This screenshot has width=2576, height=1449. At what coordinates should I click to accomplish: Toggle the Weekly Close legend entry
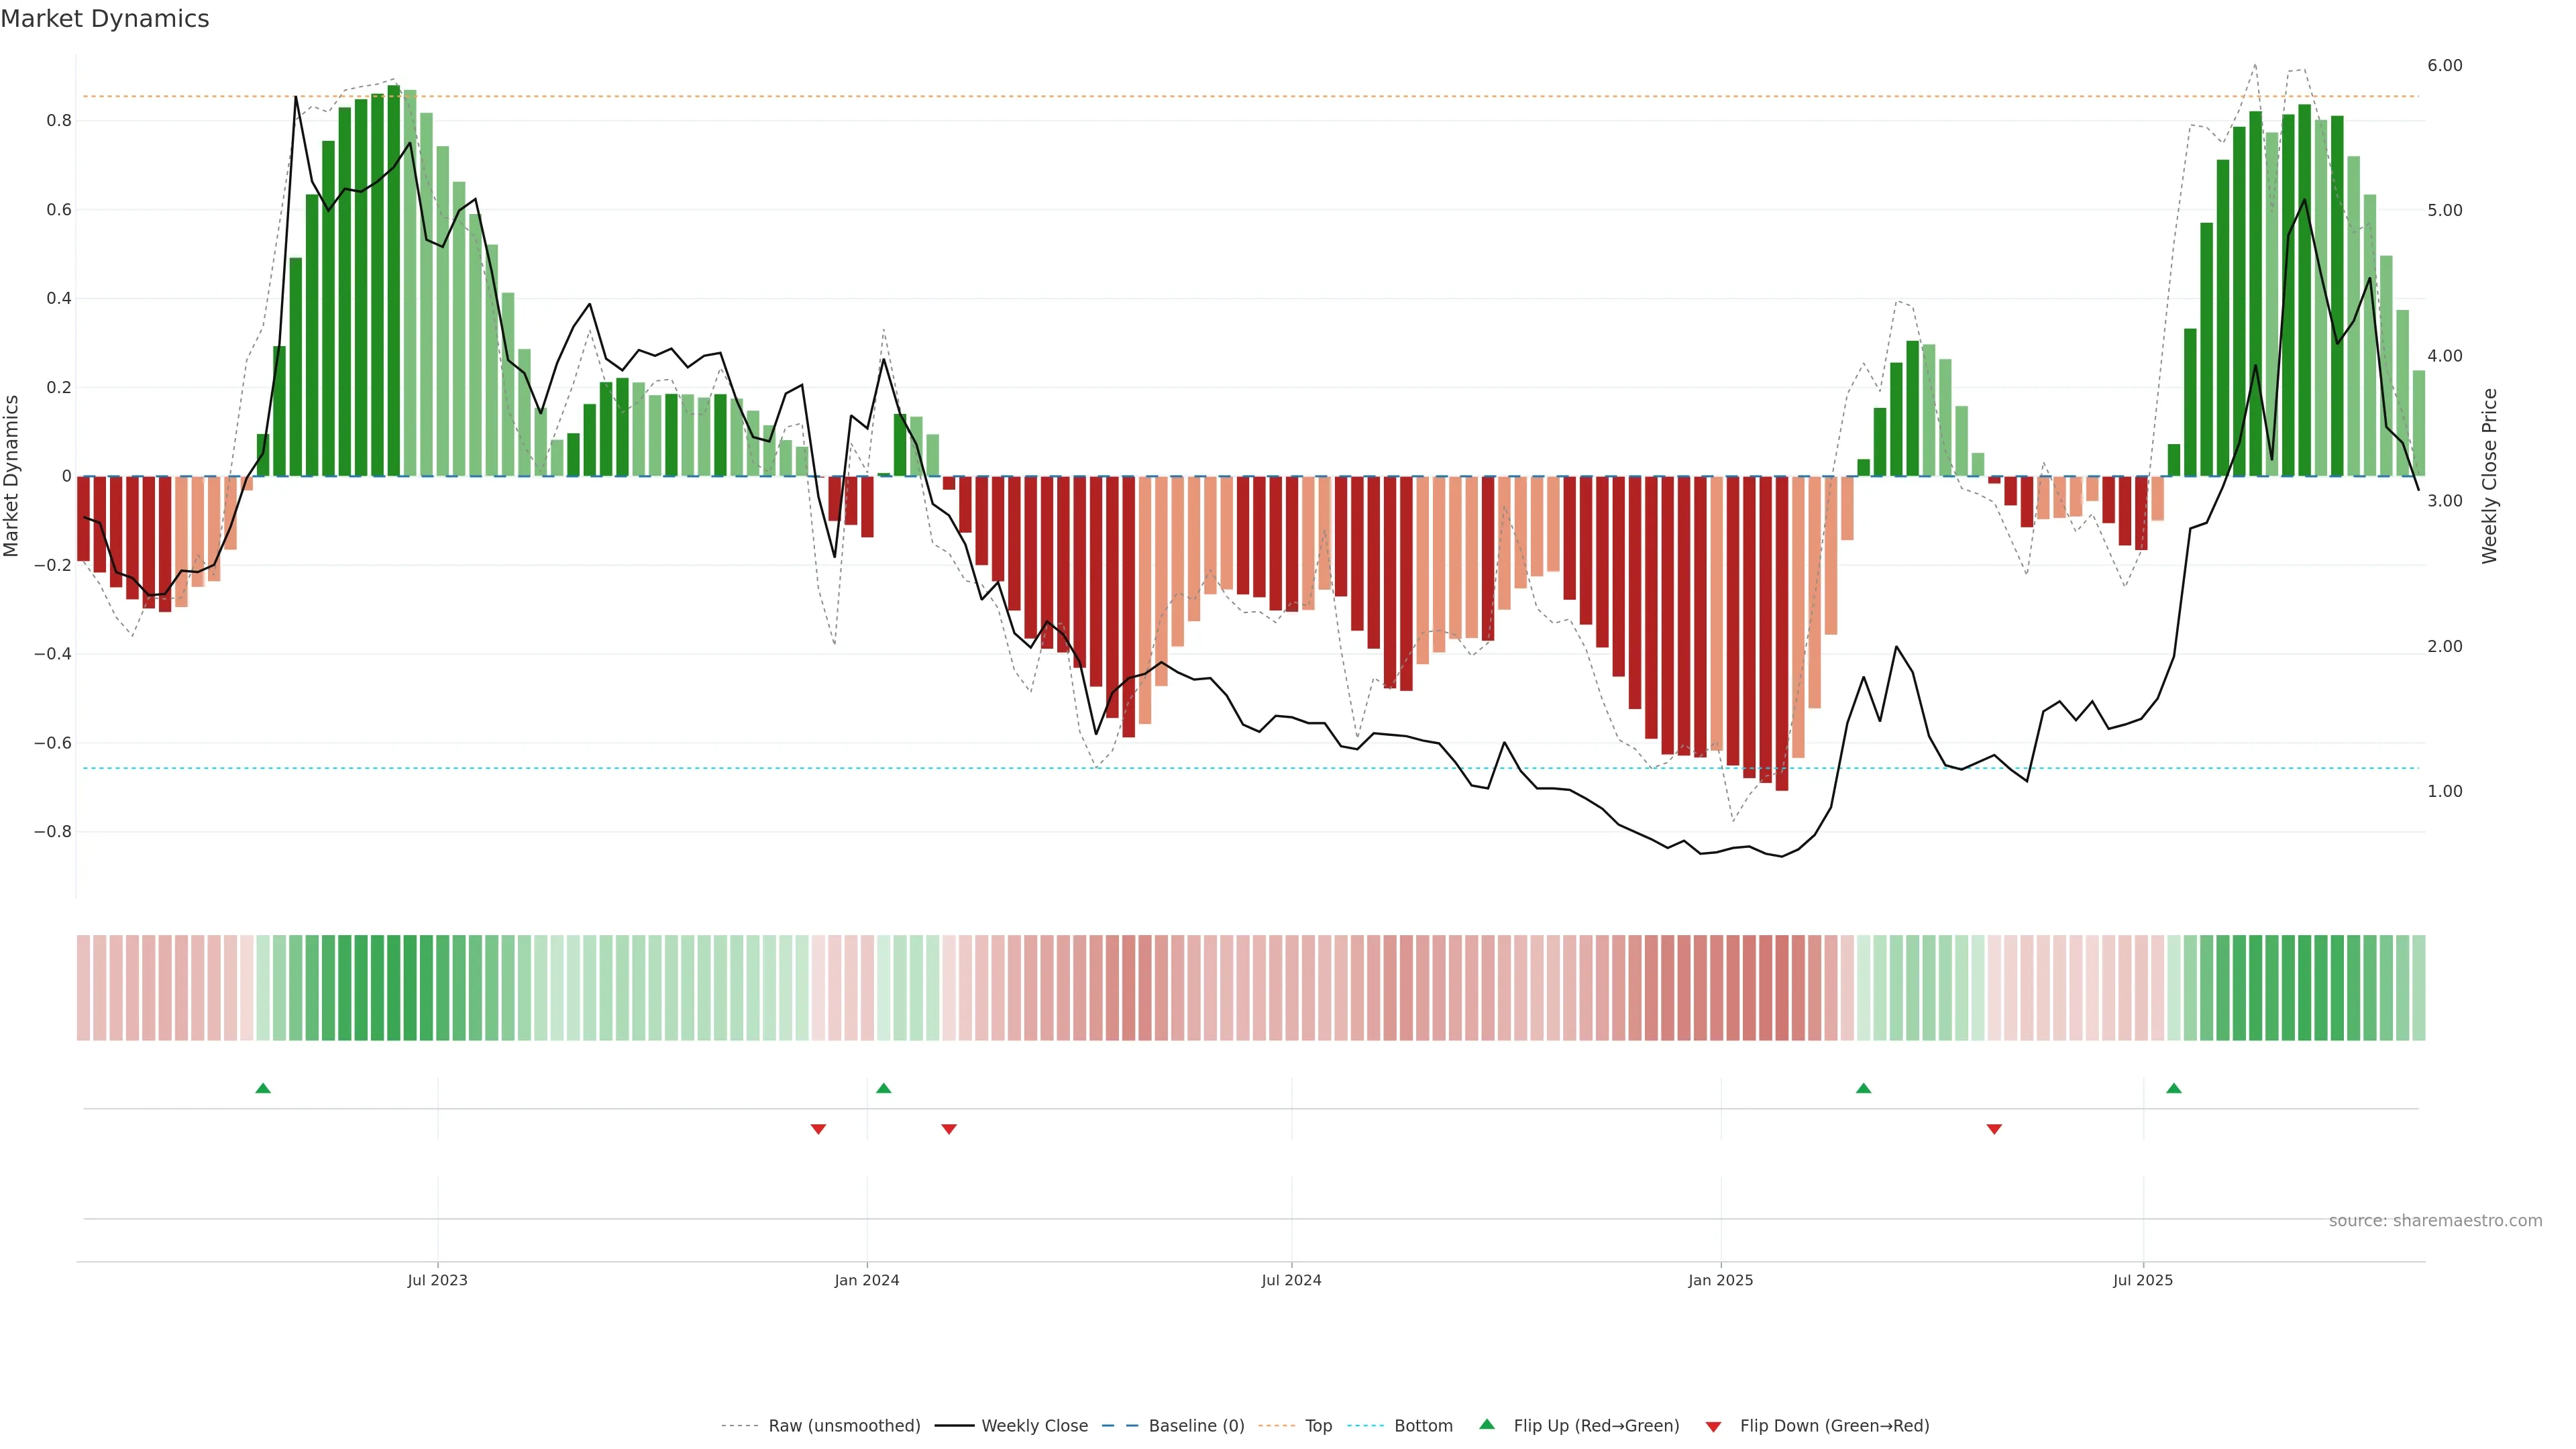[x=1034, y=1426]
